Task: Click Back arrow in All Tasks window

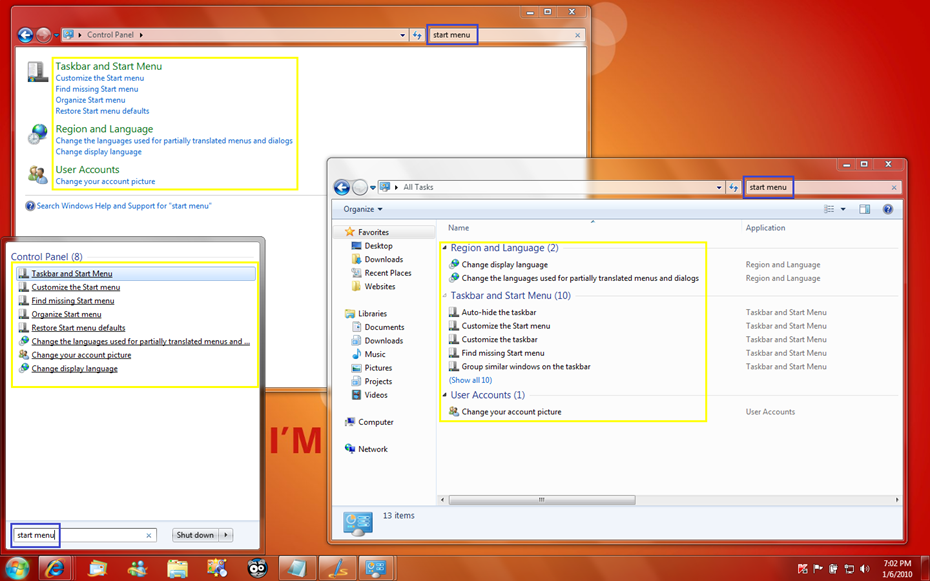Action: pos(342,187)
